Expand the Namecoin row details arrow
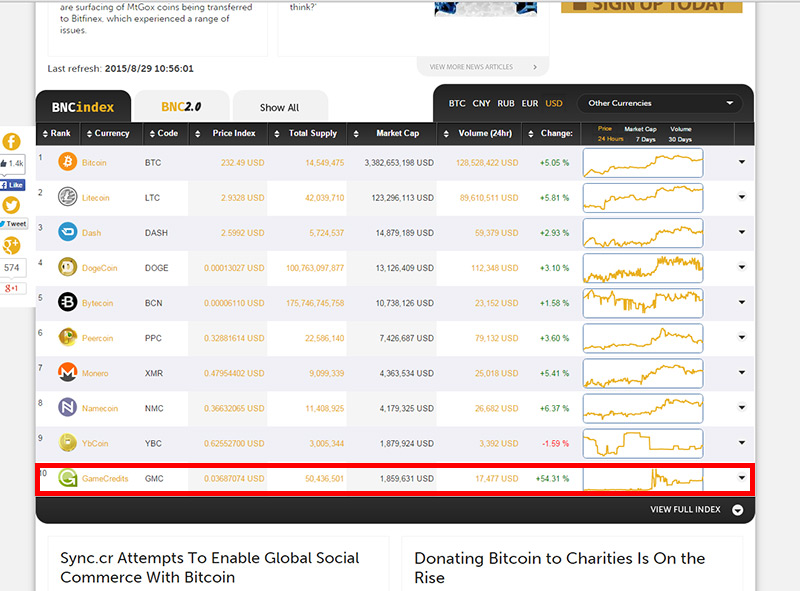The image size is (800, 591). pos(742,407)
